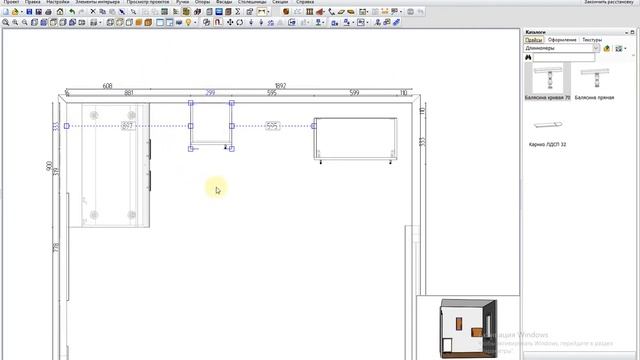
Task: Select the Балясина прямая catalog thumbnail
Action: click(x=594, y=82)
